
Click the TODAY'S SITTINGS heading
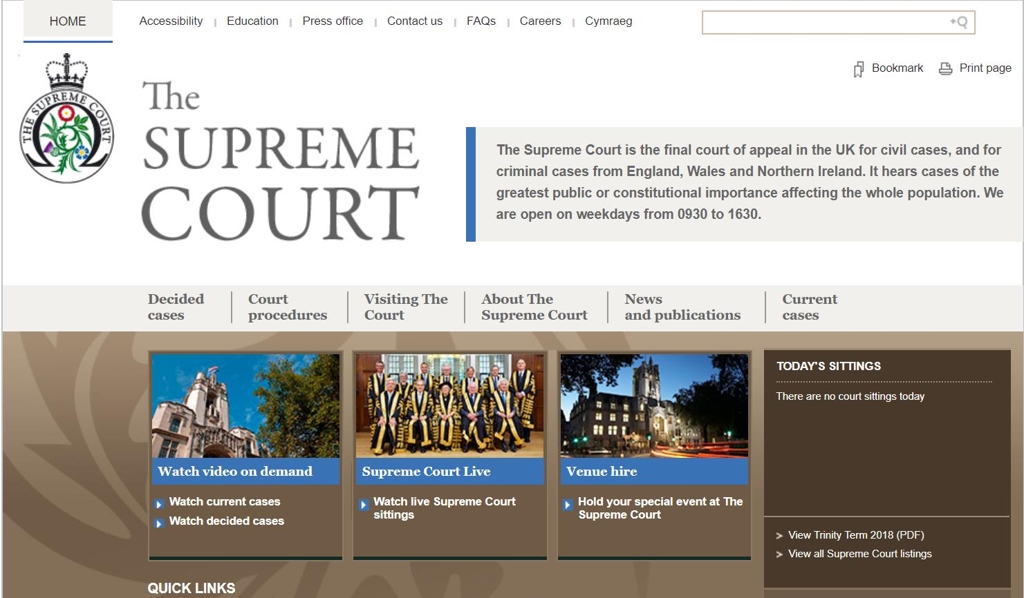829,366
